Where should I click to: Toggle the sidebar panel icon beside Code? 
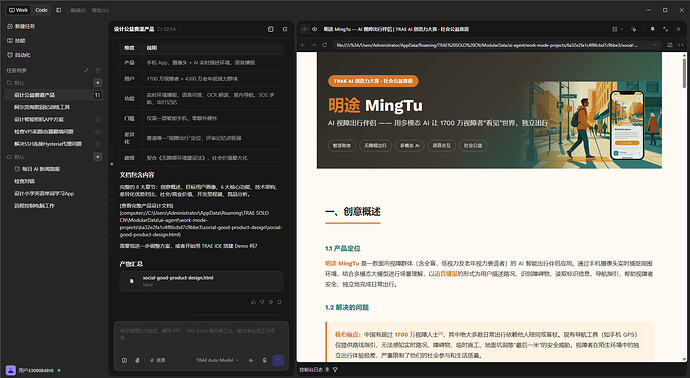pos(59,10)
